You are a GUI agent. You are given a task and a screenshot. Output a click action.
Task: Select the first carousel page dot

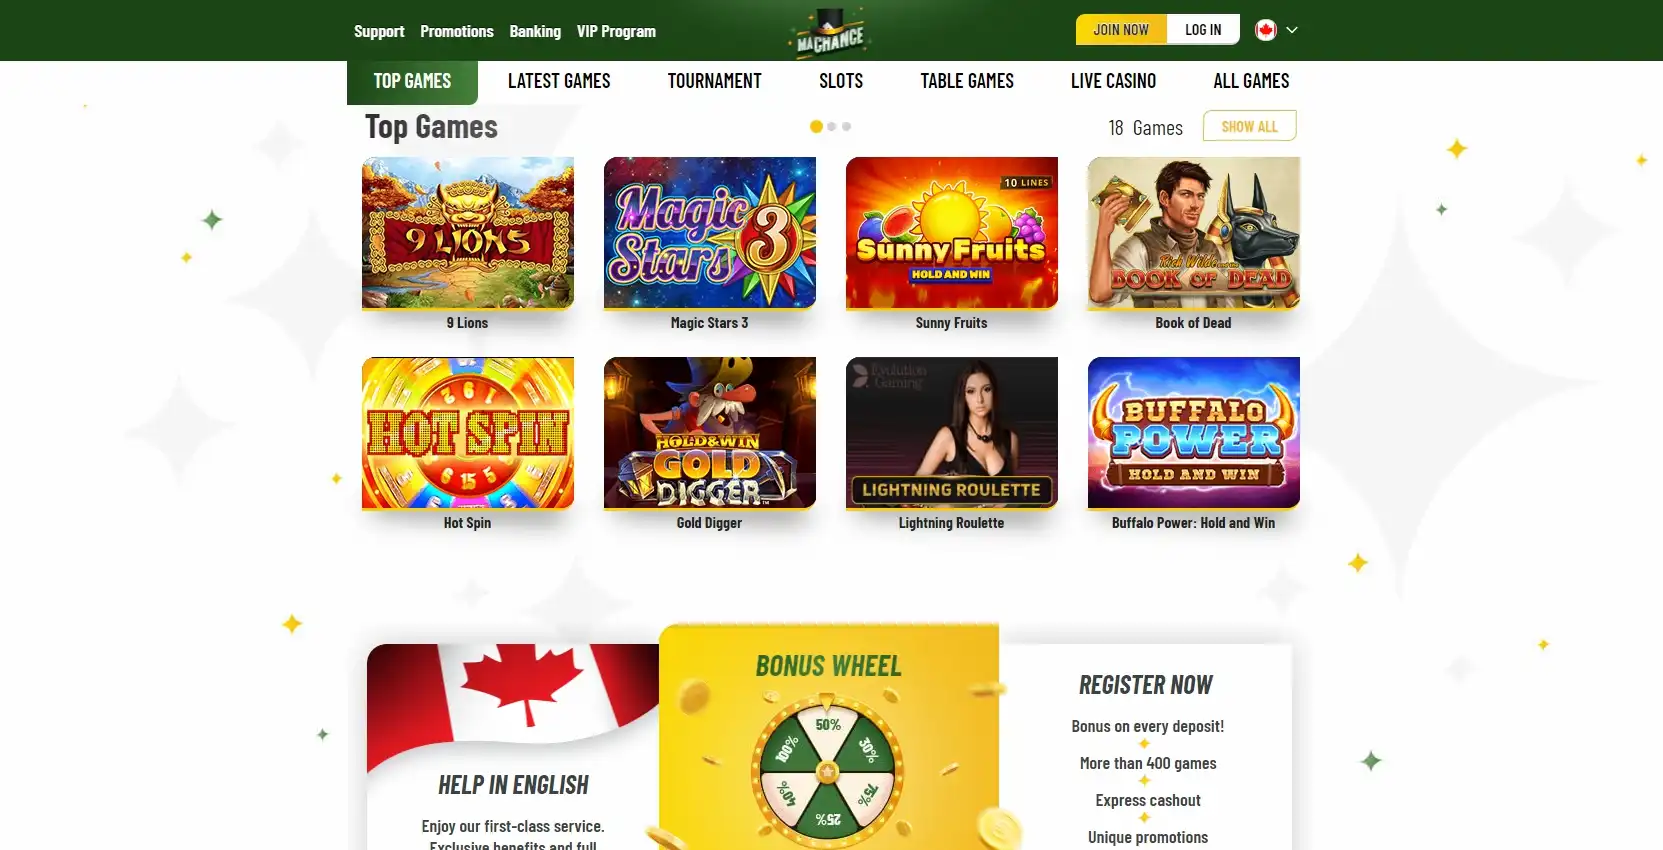tap(816, 127)
